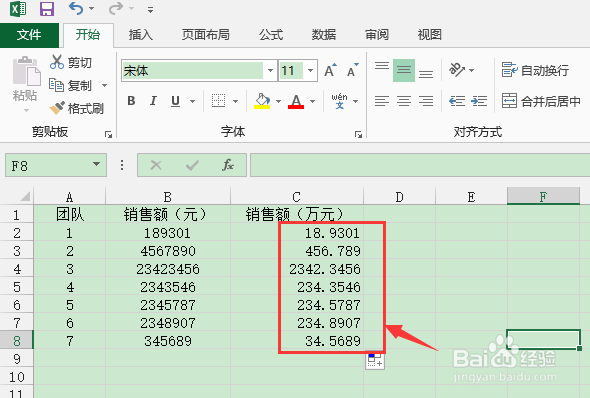This screenshot has height=398, width=590.
Task: Click the Decrease Font Size icon
Action: pyautogui.click(x=353, y=70)
